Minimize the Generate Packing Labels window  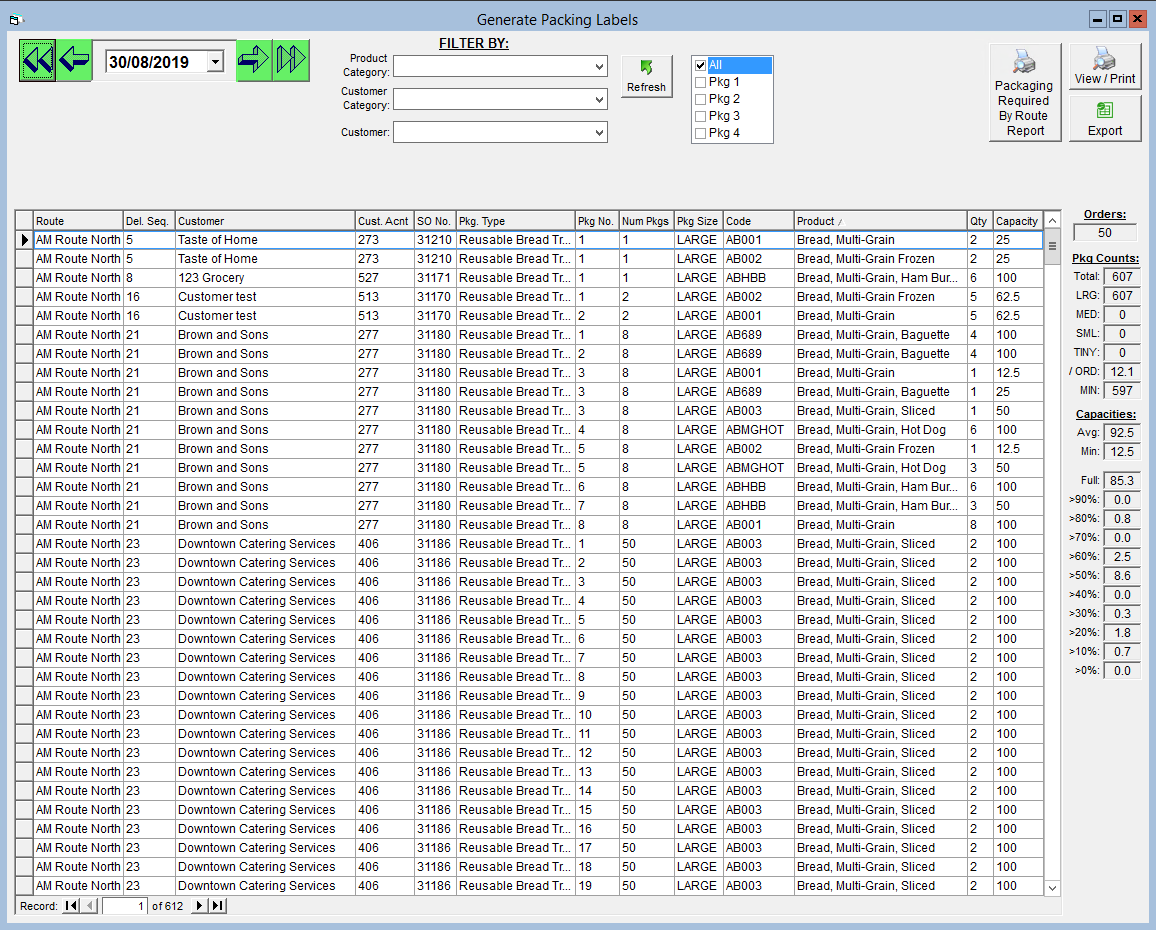[1098, 19]
